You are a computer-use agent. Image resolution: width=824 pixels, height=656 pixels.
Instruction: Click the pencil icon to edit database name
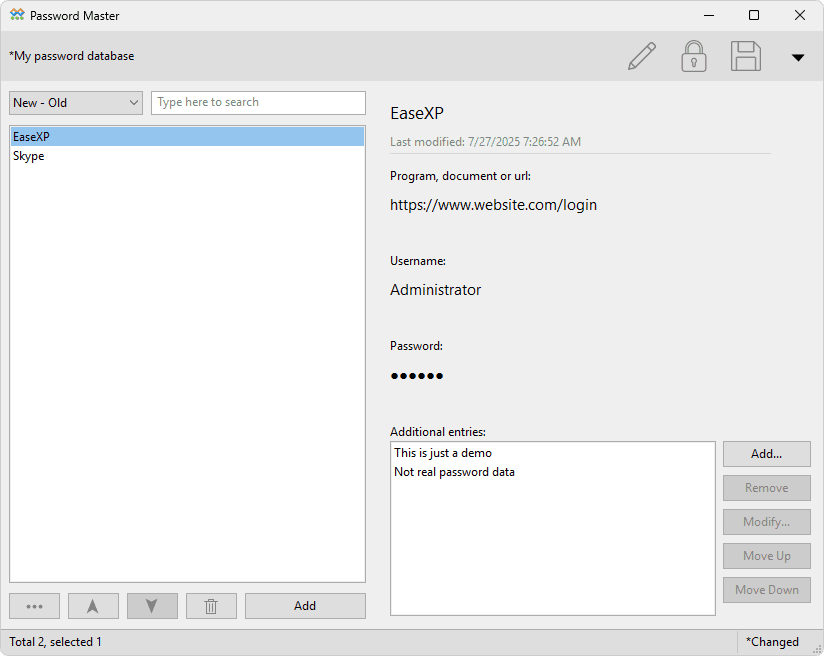(641, 56)
